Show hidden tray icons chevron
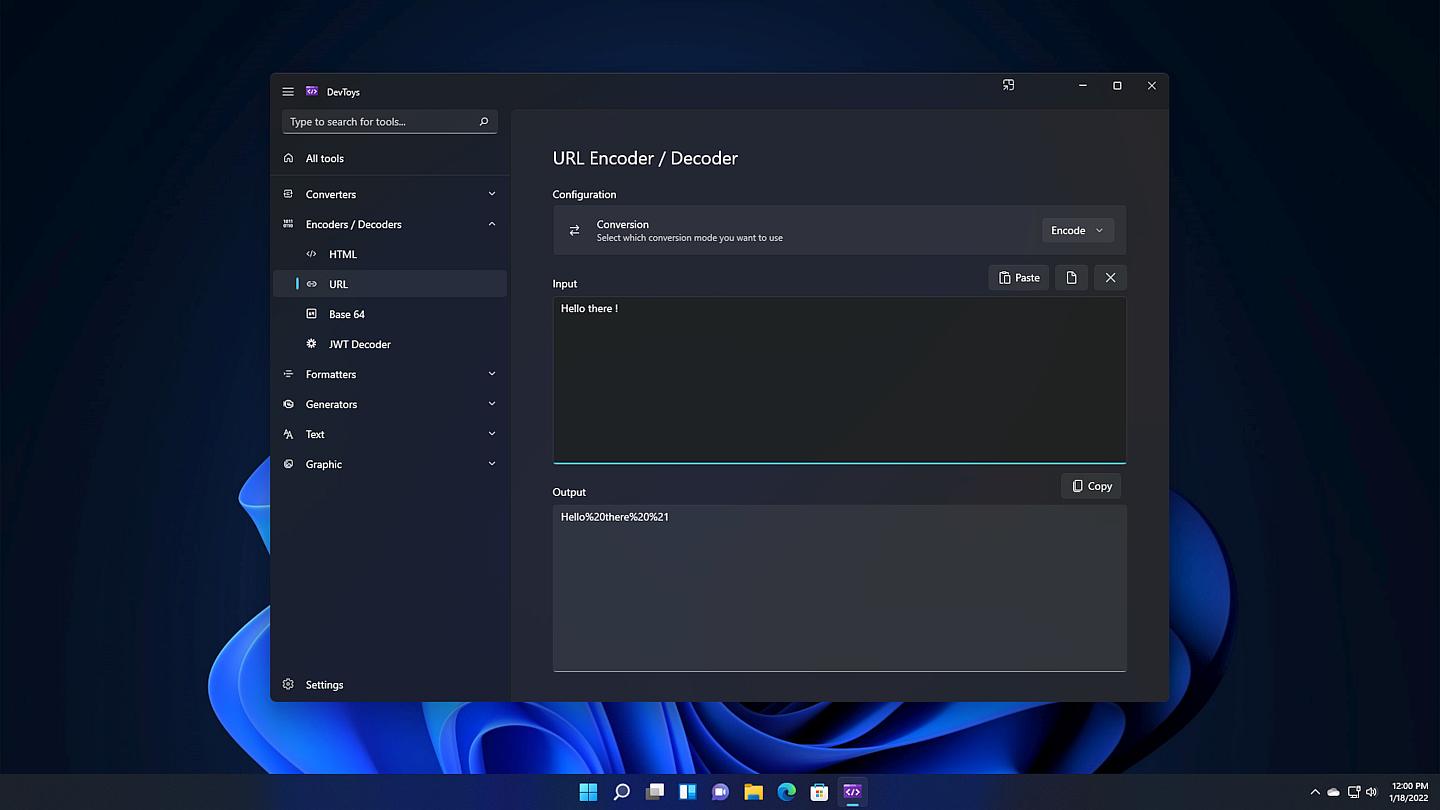The width and height of the screenshot is (1440, 810). pos(1315,792)
